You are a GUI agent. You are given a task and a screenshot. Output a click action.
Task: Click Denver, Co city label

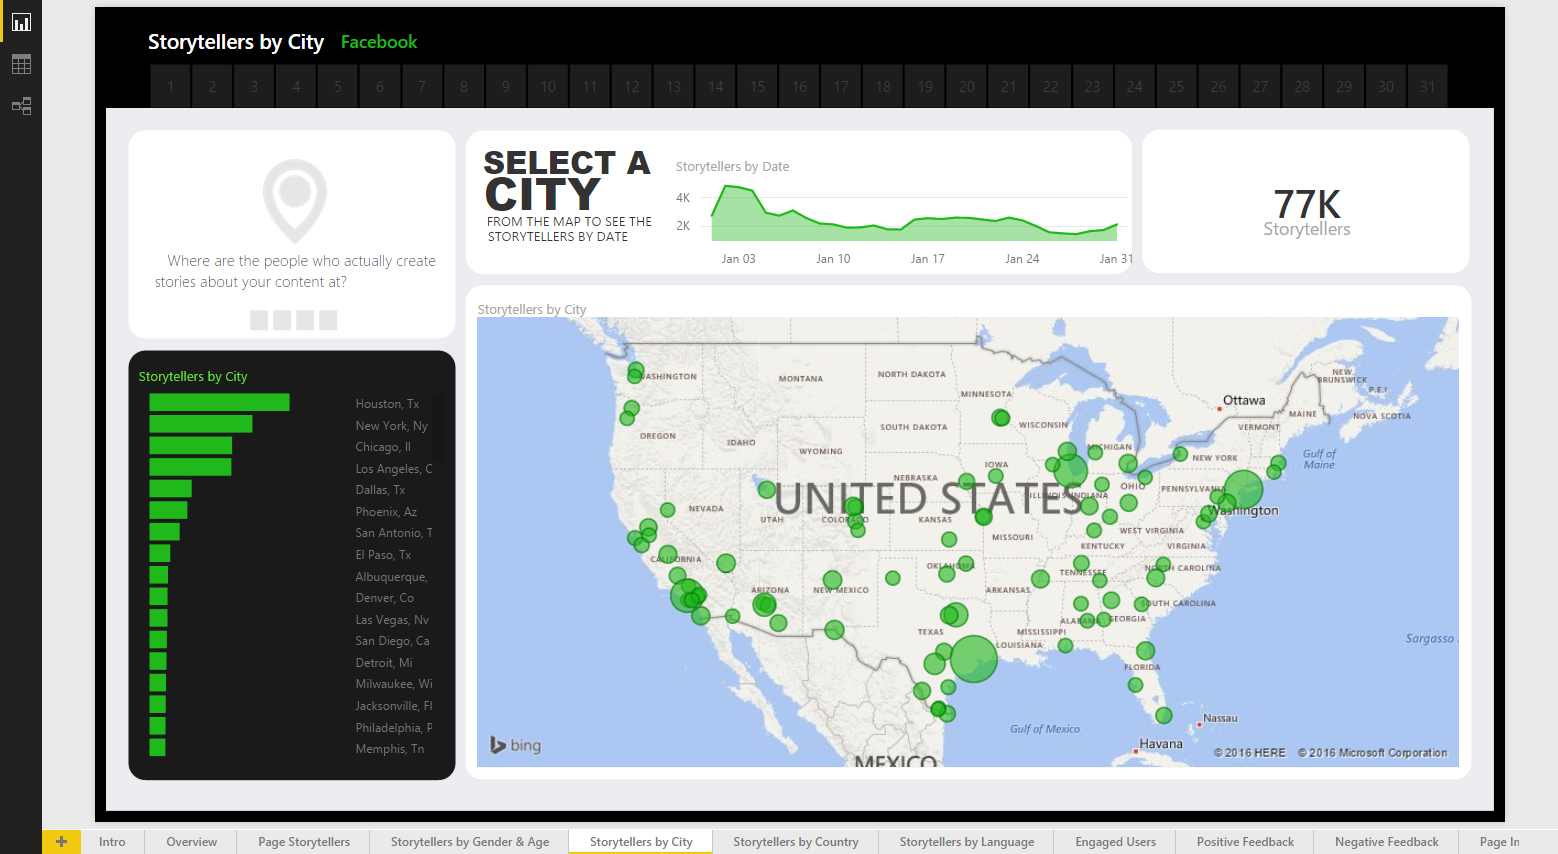[384, 598]
